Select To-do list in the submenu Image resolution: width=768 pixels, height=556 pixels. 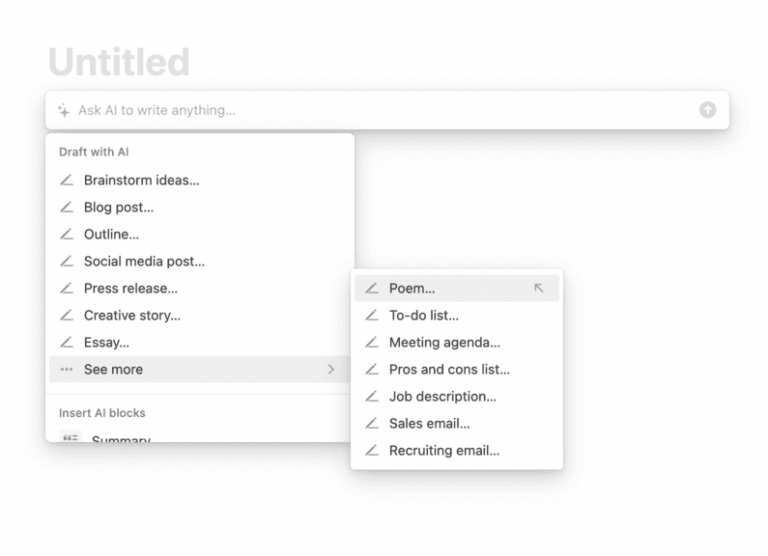424,315
